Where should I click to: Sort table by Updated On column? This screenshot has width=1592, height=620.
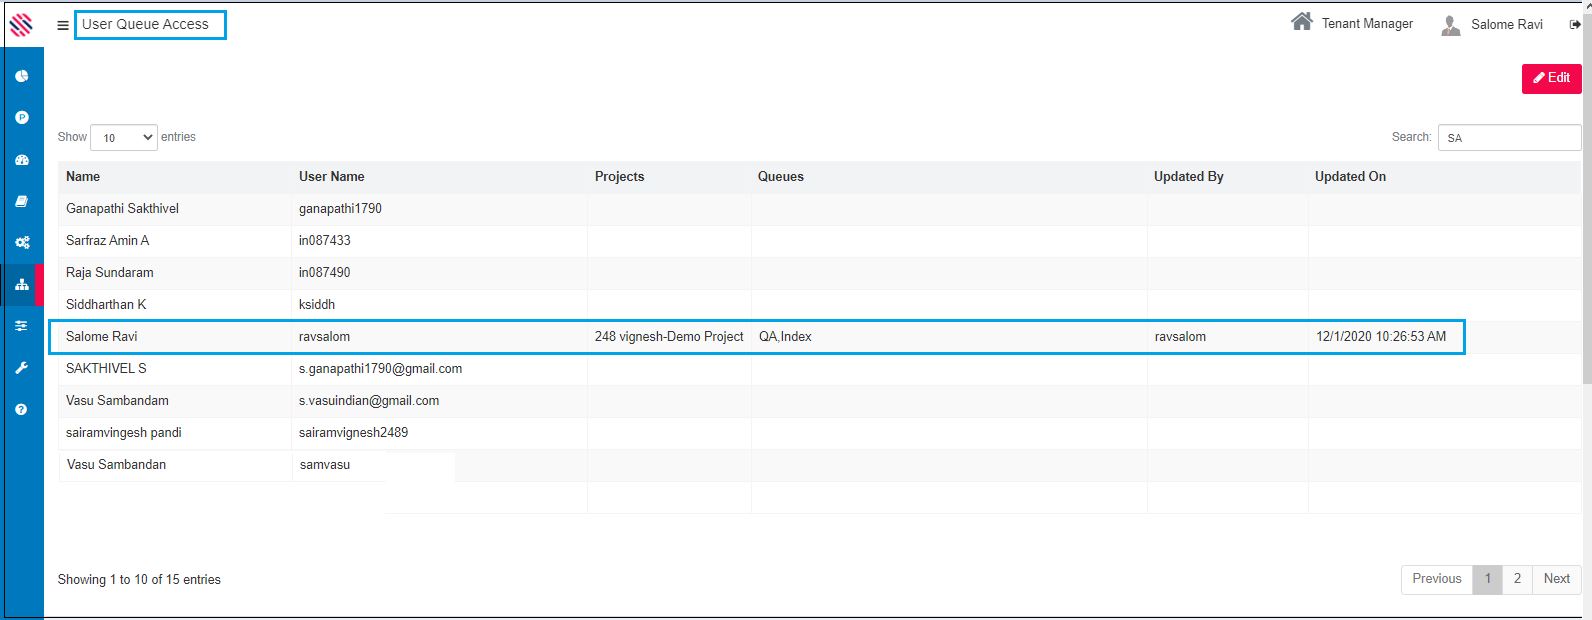pos(1350,177)
